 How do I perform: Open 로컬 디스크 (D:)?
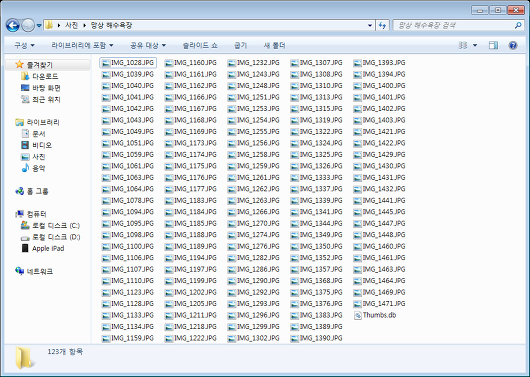coord(56,237)
